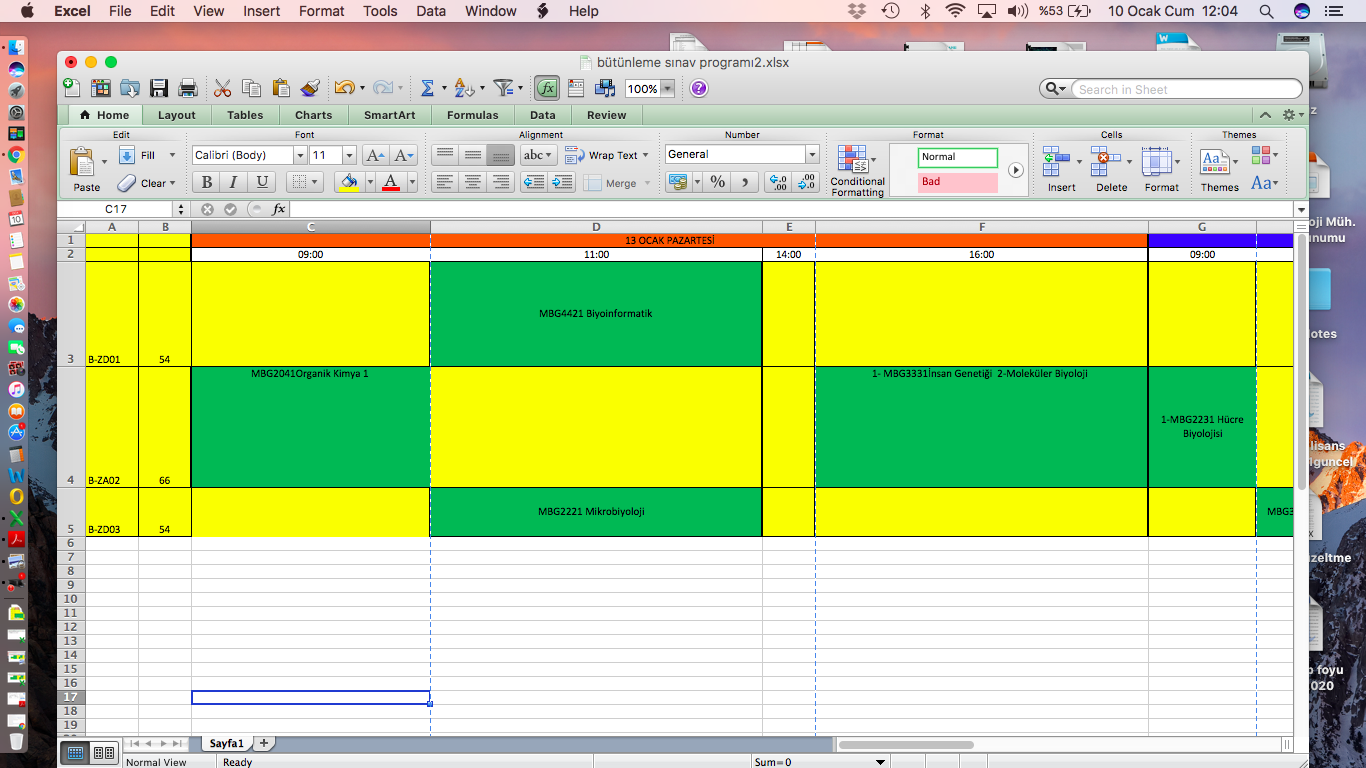
Task: Open the Help purple question icon
Action: pyautogui.click(x=699, y=88)
